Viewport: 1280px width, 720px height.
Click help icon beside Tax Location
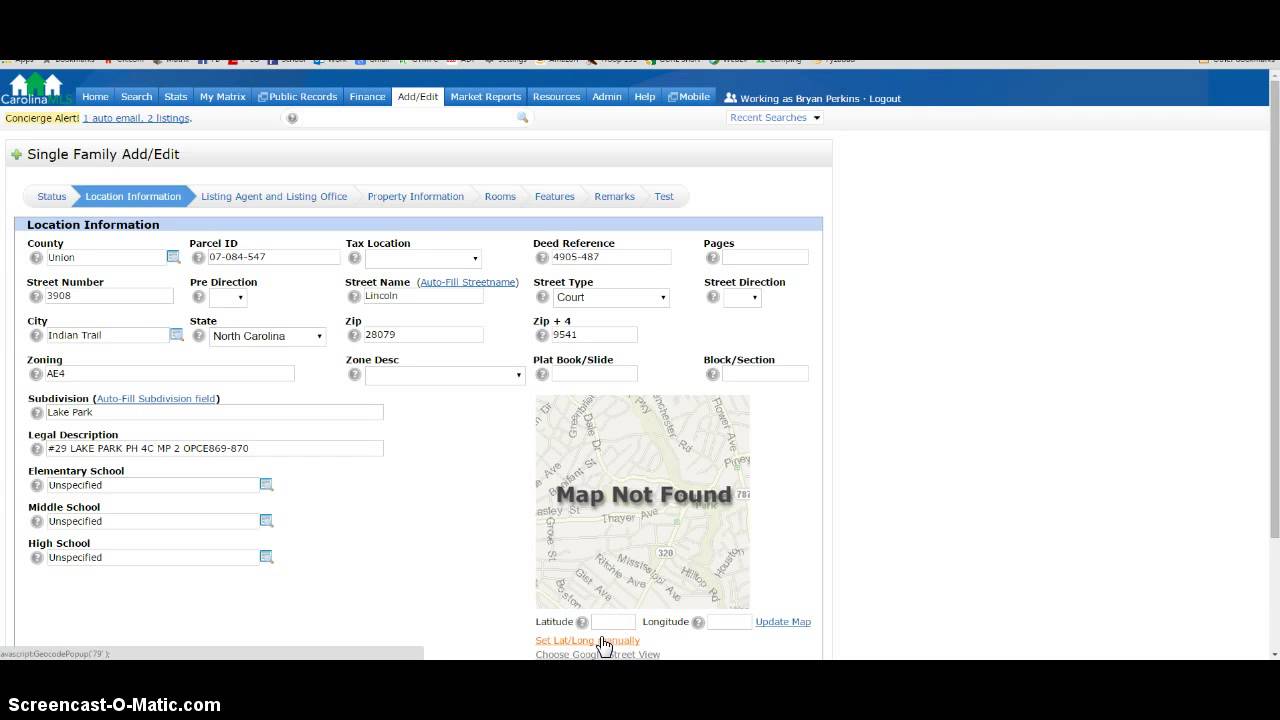tap(354, 258)
